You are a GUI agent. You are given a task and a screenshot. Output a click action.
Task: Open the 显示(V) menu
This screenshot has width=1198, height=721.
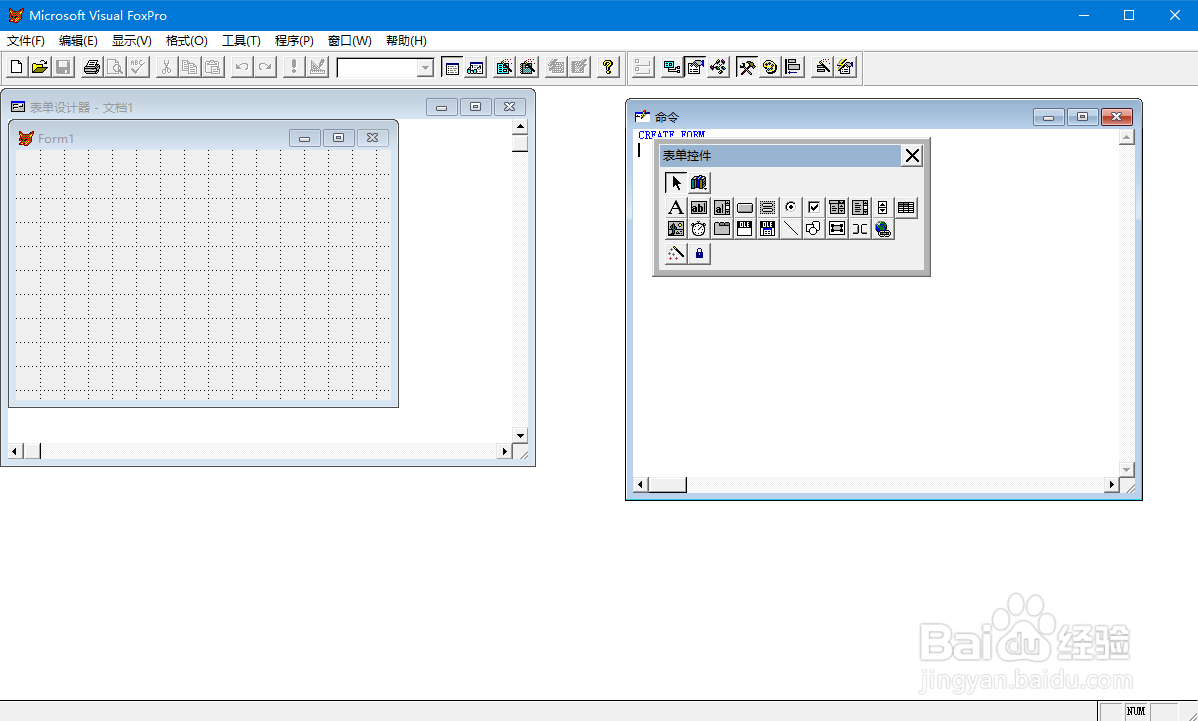coord(131,41)
